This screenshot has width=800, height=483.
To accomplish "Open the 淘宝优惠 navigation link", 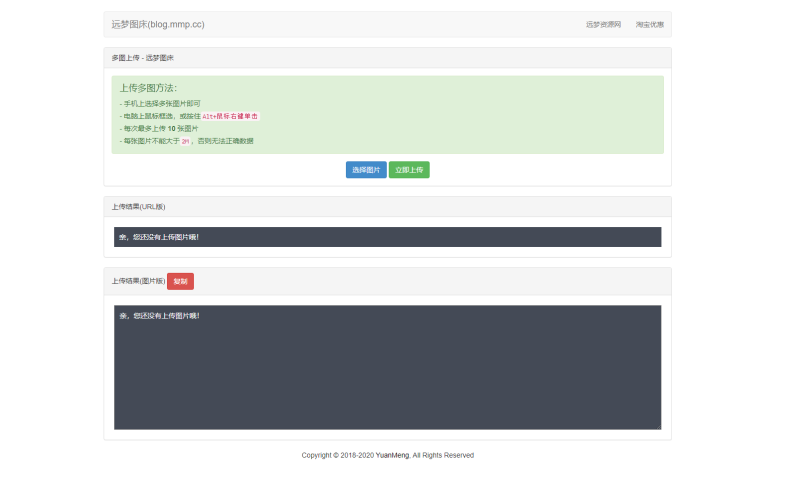I will (649, 24).
